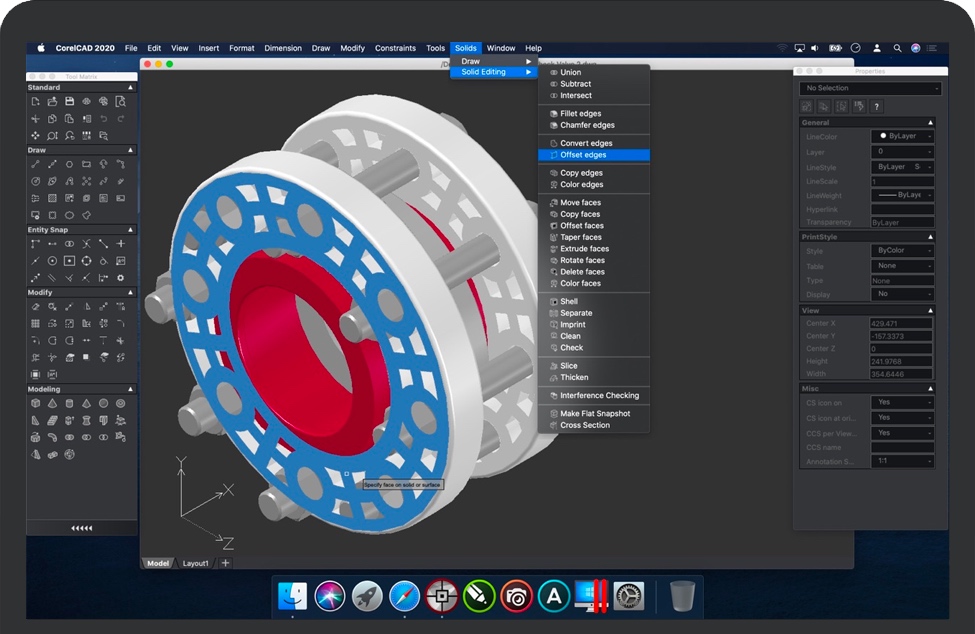Open the Modify menu in menu bar
Screen dimensions: 975x634
(352, 48)
